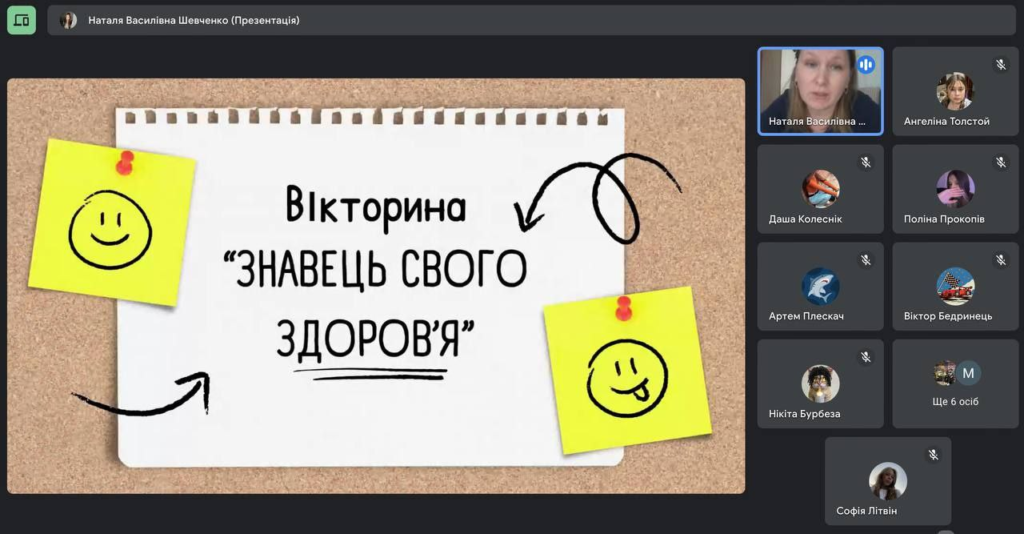Click the green presentation screen icon

pyautogui.click(x=22, y=20)
